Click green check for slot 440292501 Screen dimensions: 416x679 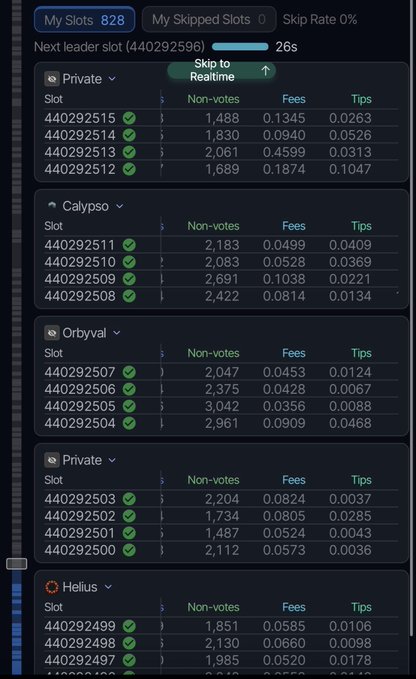pos(129,533)
